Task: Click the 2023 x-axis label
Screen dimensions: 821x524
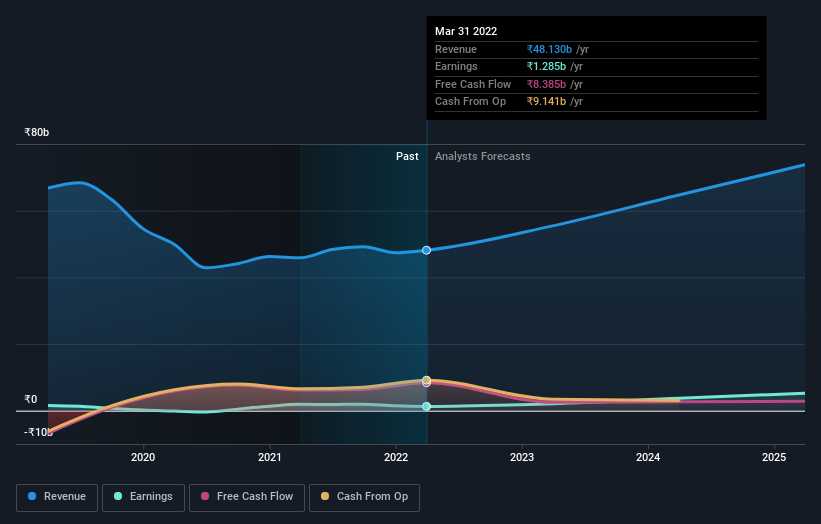Action: coord(522,458)
